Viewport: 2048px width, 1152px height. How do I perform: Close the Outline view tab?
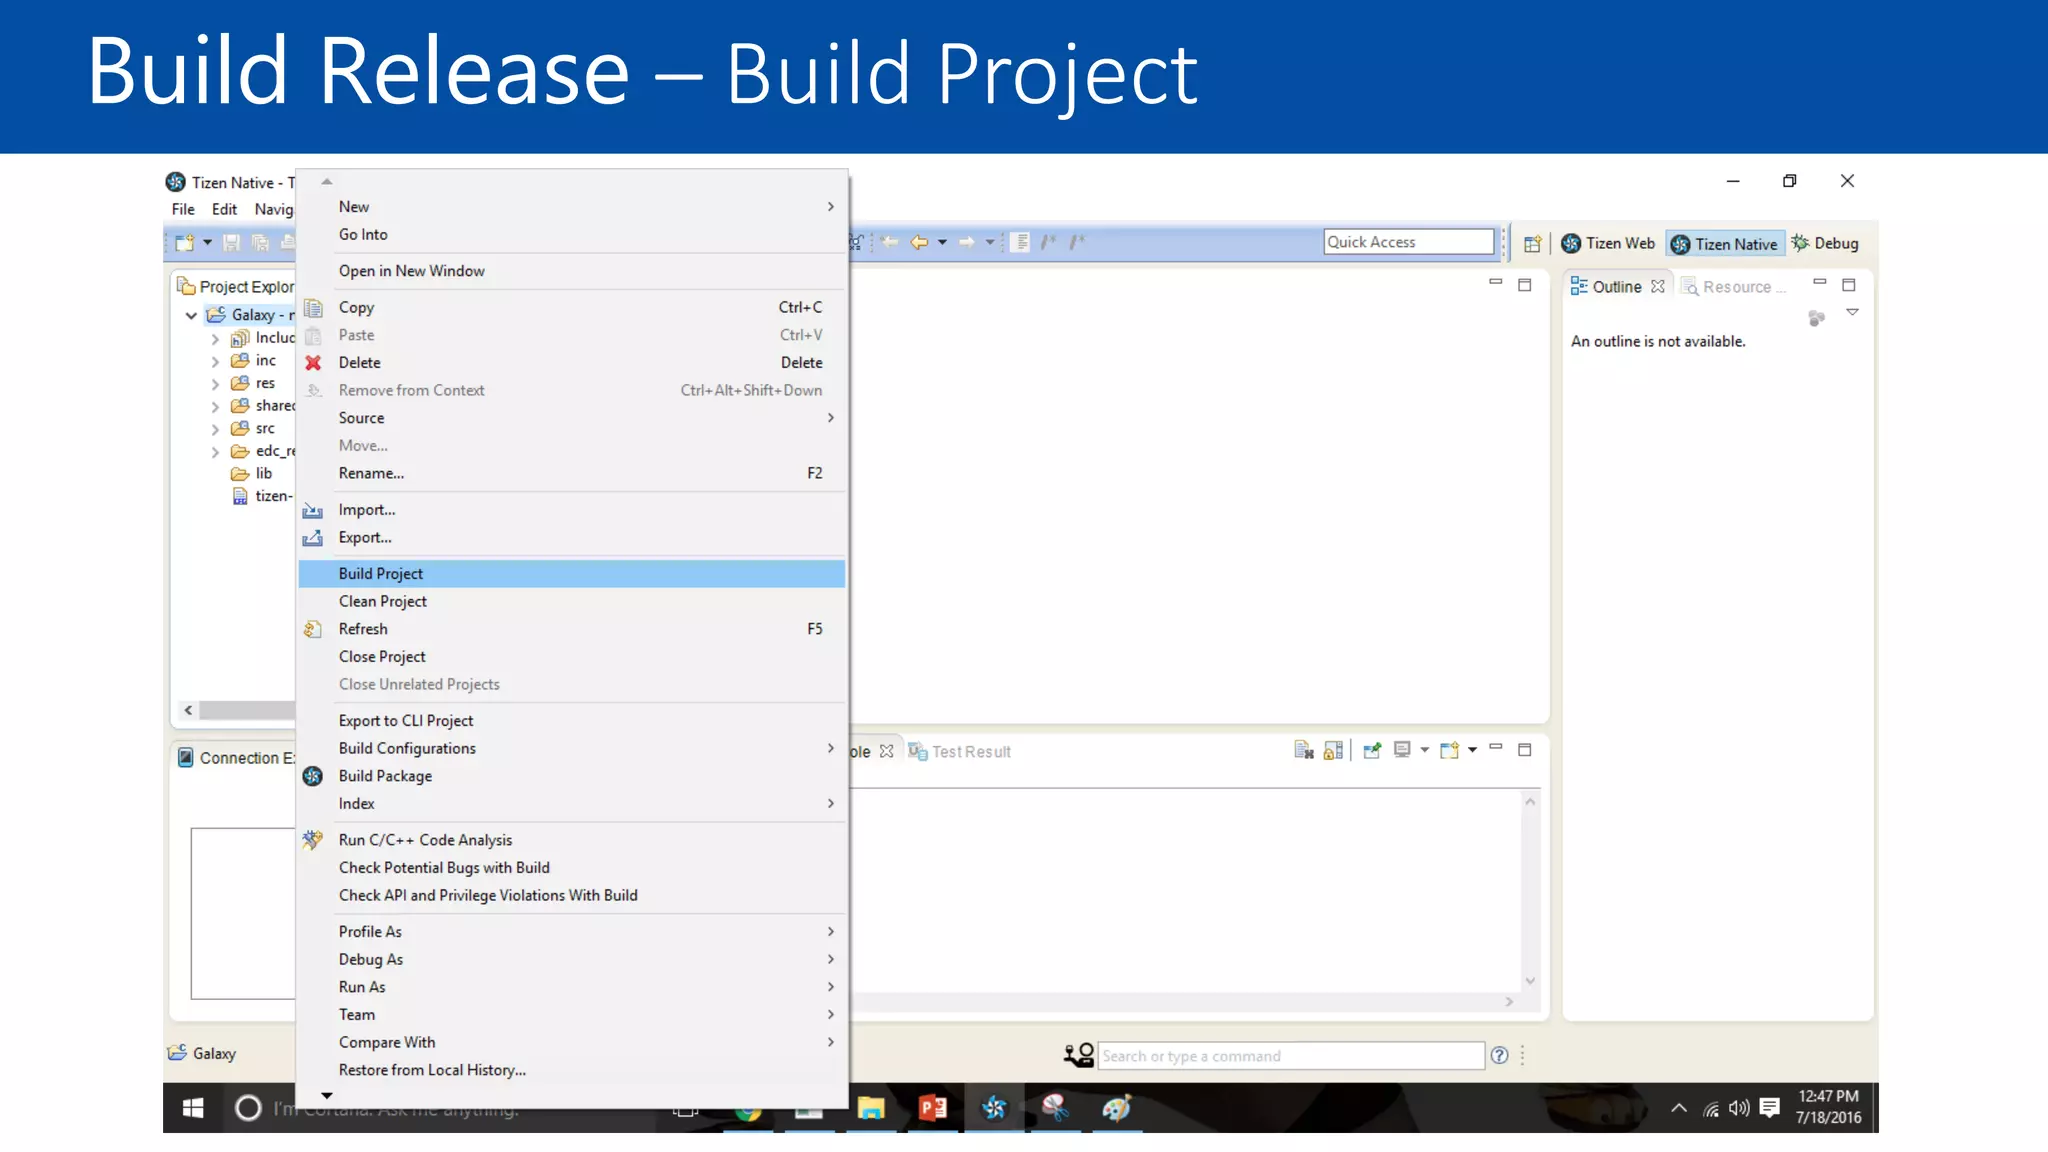[x=1658, y=287]
